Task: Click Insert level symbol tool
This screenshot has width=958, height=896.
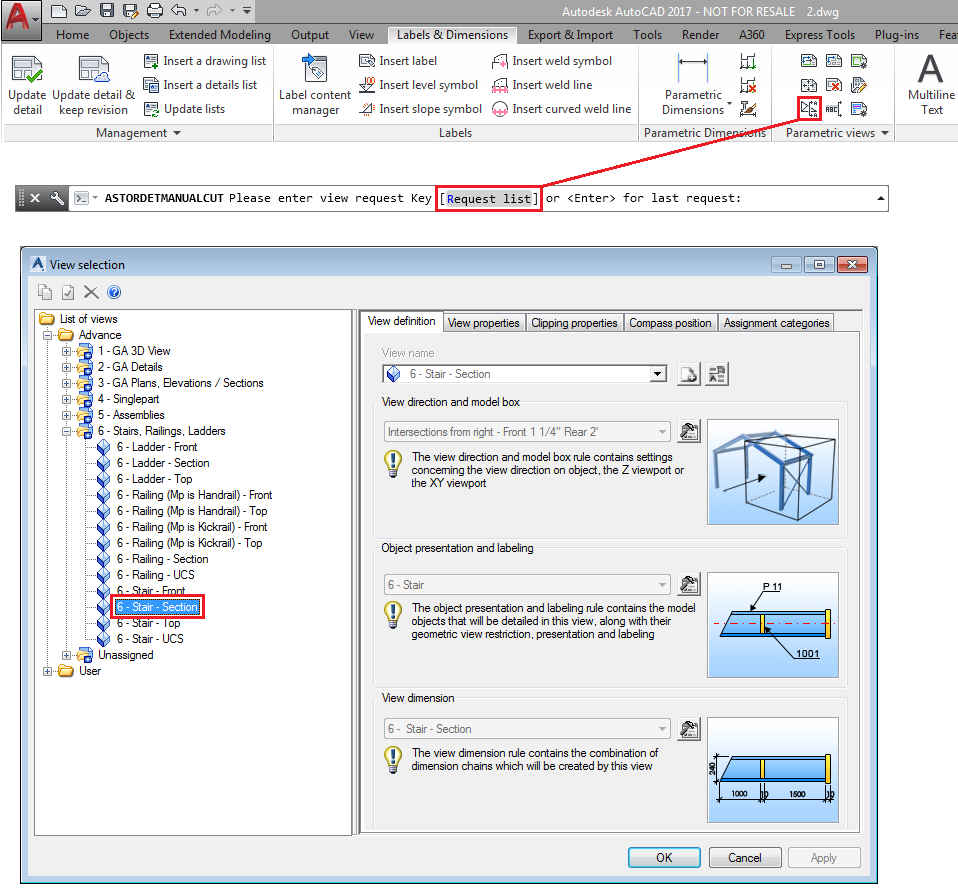Action: click(x=419, y=85)
